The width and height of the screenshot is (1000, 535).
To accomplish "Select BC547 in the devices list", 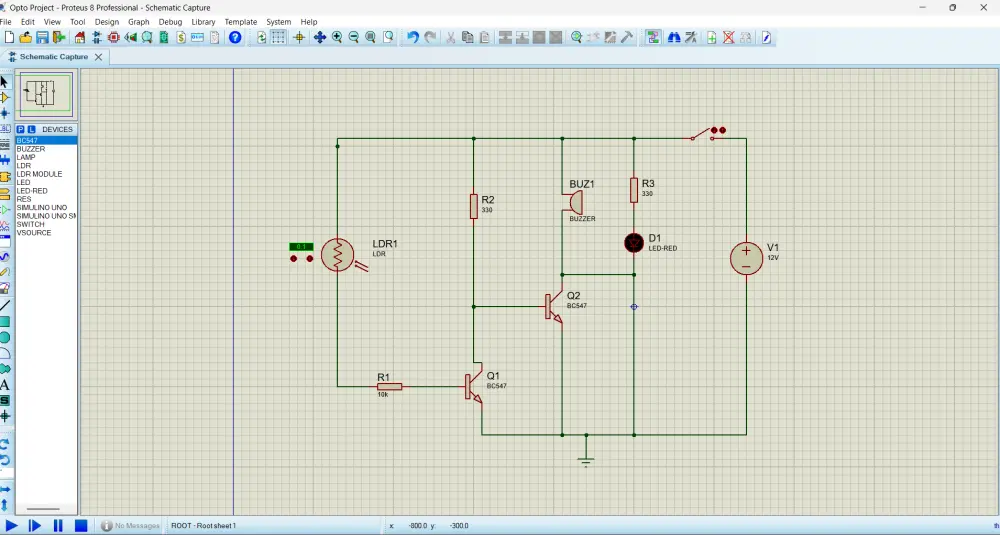I will tap(46, 140).
